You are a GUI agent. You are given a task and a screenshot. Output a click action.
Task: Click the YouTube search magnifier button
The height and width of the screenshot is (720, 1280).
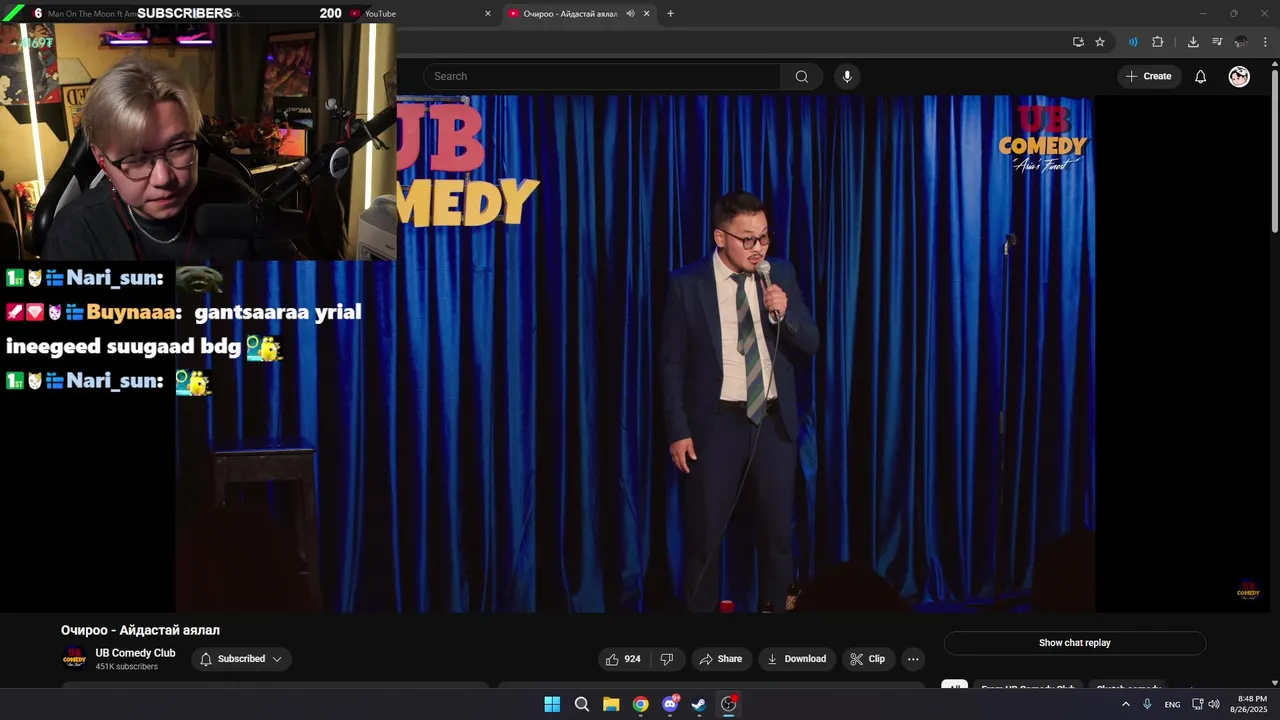click(802, 76)
